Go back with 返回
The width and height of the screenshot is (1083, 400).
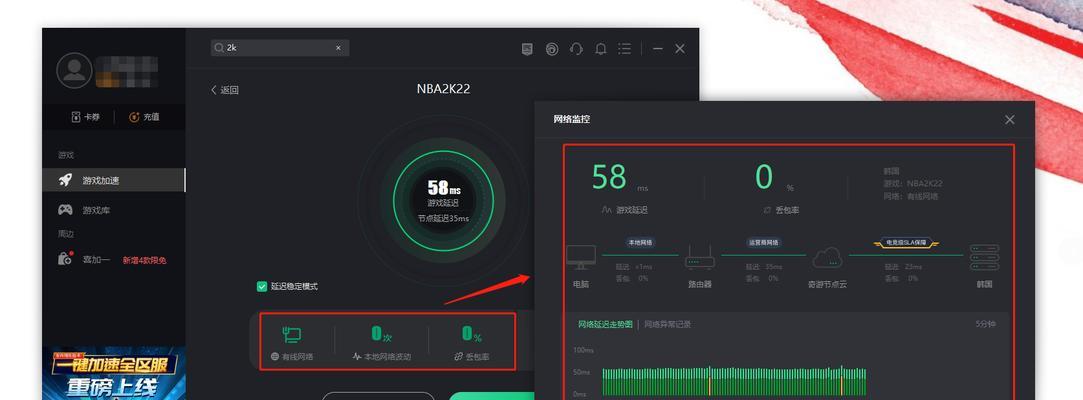(224, 90)
